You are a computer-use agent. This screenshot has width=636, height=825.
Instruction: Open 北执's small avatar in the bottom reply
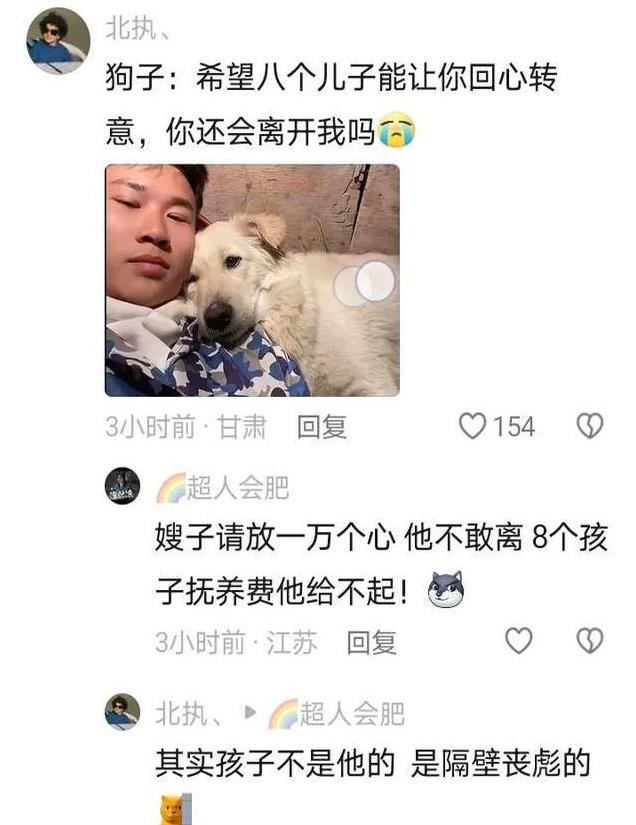[x=123, y=712]
